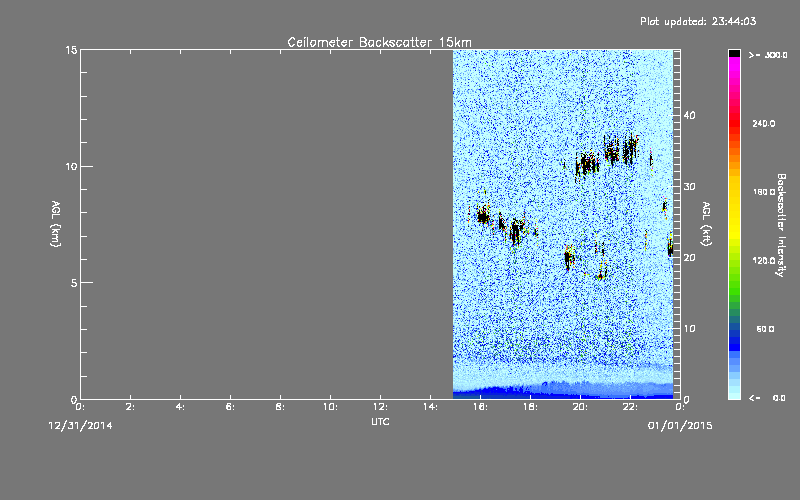This screenshot has width=800, height=500.
Task: Click the light cyan bottom of colorbar
Action: point(734,390)
